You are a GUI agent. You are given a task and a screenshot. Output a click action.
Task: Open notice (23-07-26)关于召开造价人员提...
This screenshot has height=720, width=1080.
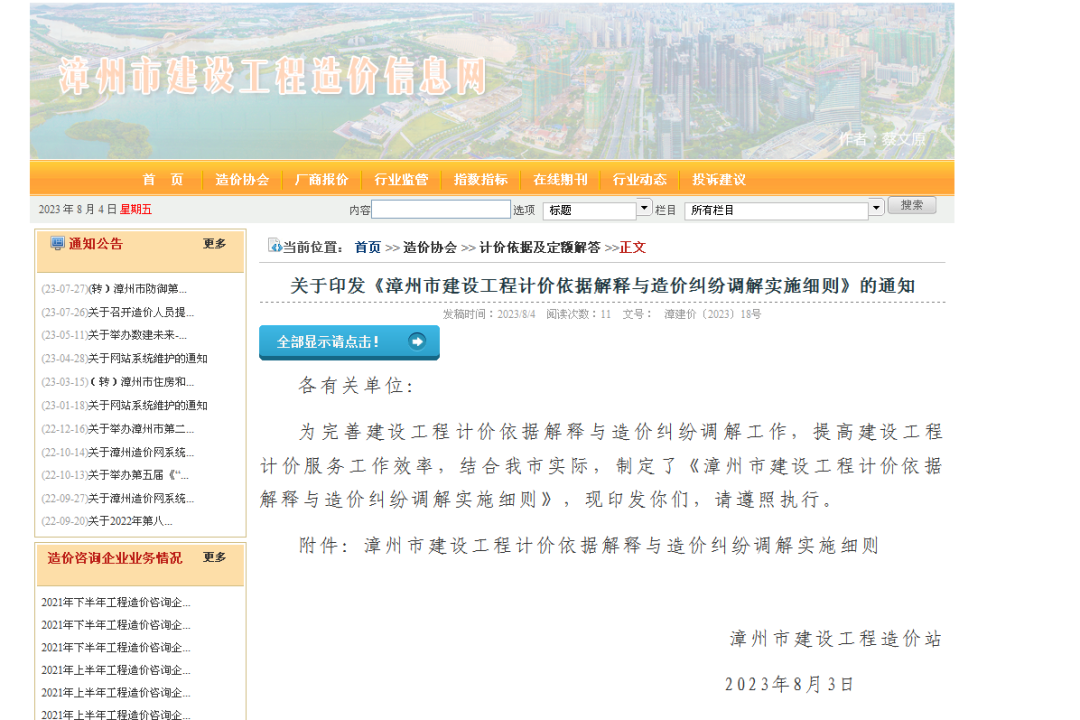pos(118,312)
